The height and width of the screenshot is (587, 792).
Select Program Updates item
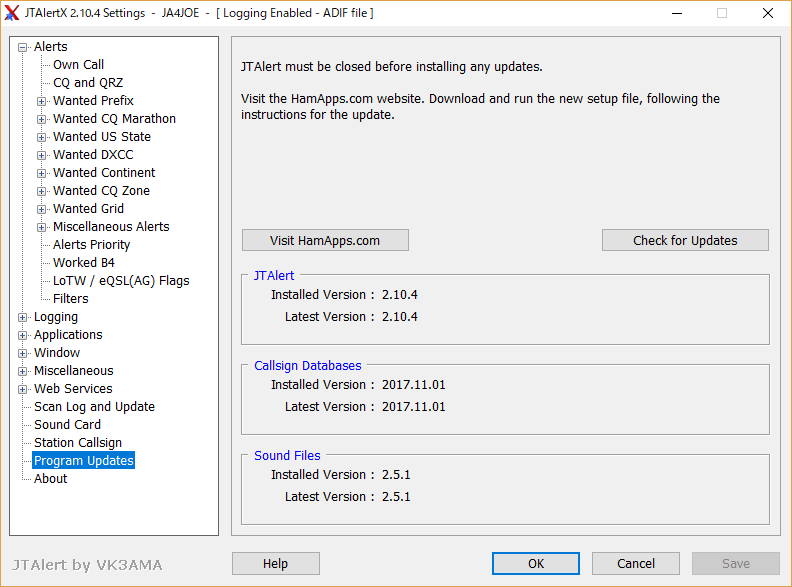pyautogui.click(x=84, y=461)
